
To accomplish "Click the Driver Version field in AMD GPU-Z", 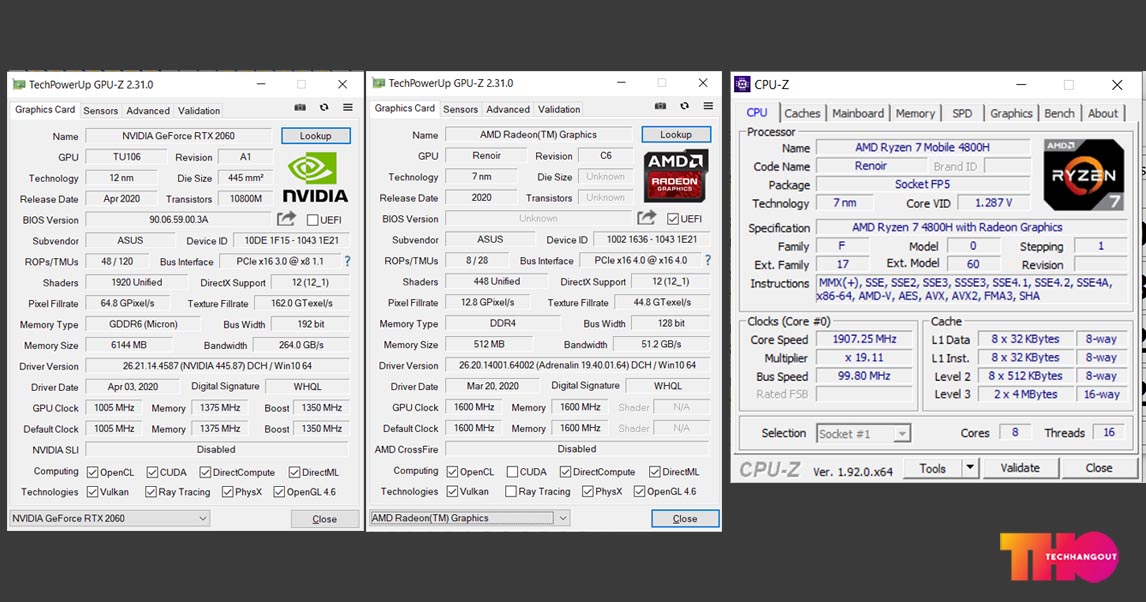I will (x=577, y=365).
